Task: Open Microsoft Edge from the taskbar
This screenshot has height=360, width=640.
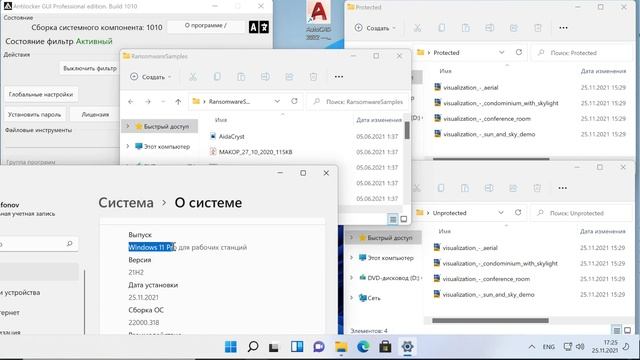Action: [x=363, y=347]
